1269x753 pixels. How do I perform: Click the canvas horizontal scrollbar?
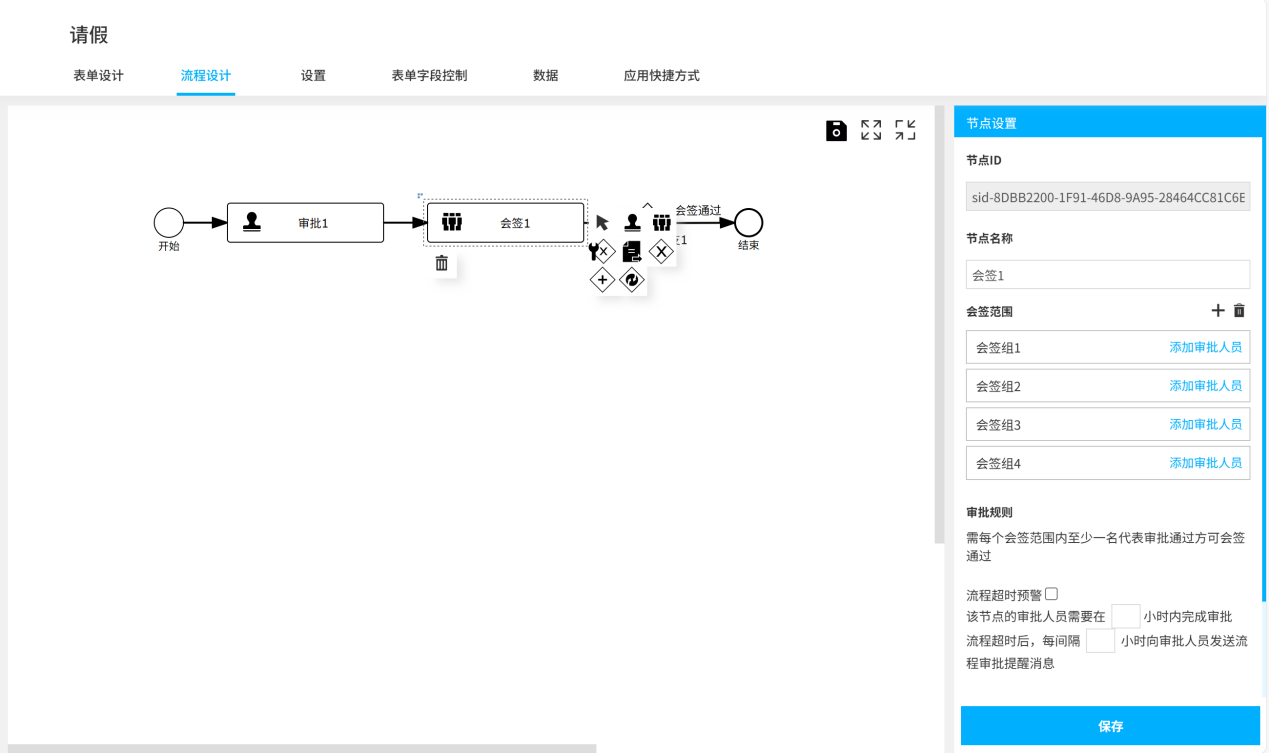click(302, 748)
